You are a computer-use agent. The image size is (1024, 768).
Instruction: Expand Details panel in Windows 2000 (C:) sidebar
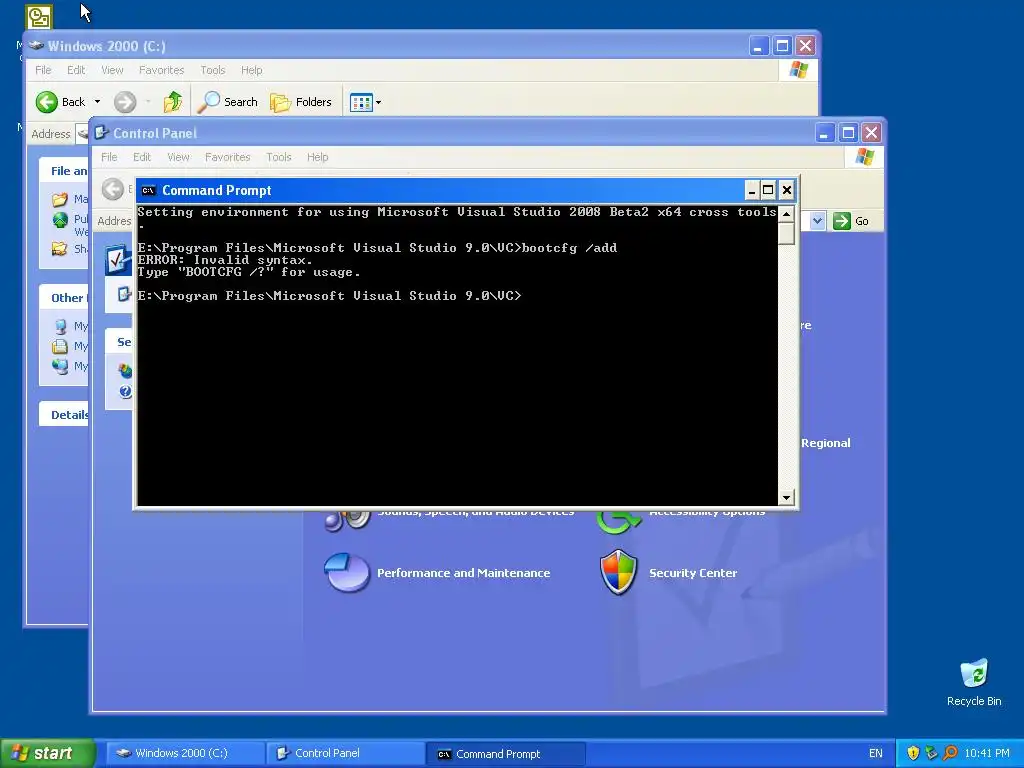[x=64, y=415]
